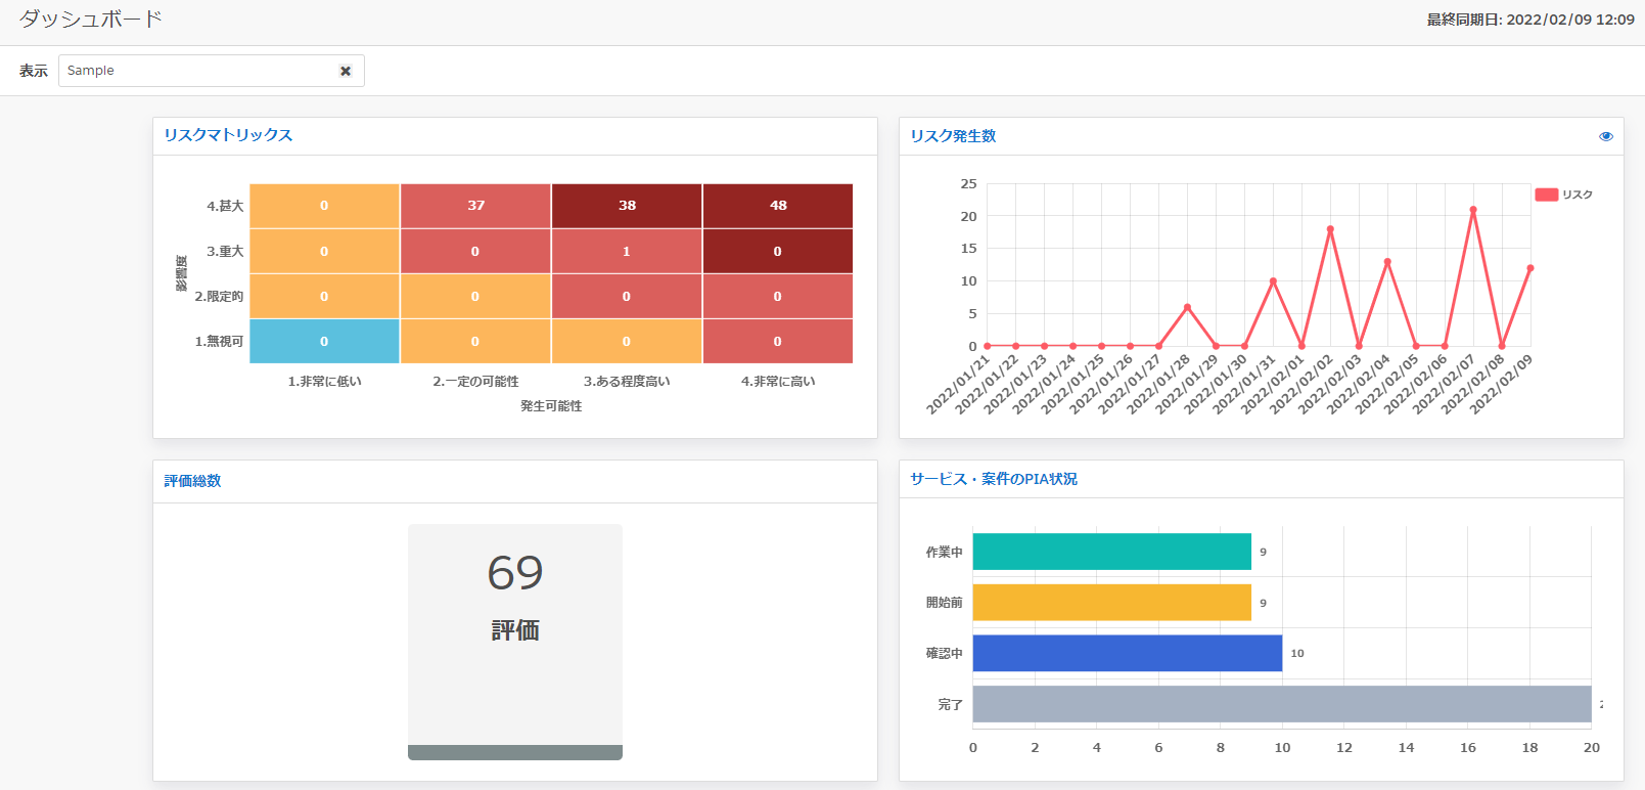The image size is (1645, 790).
Task: Open the リスクマトリックス panel title link
Action: click(x=228, y=135)
